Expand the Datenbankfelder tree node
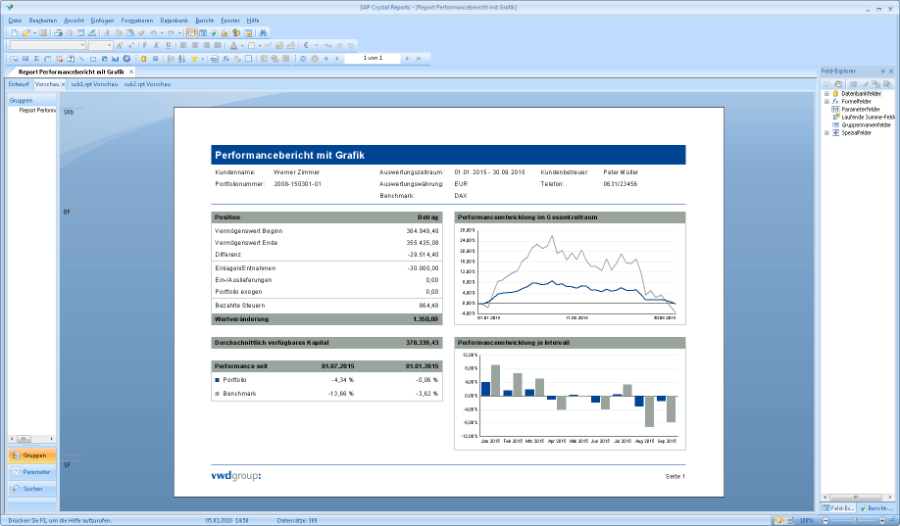900x526 pixels. tap(826, 93)
